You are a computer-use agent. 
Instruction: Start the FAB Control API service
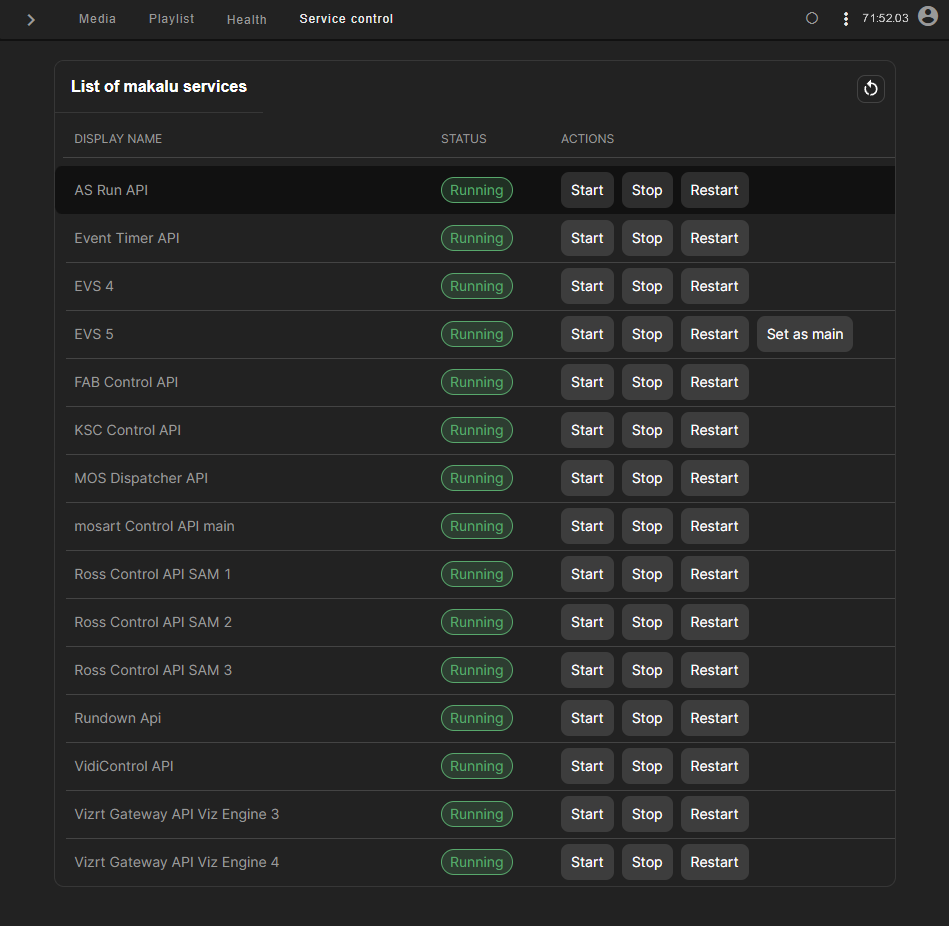(587, 382)
